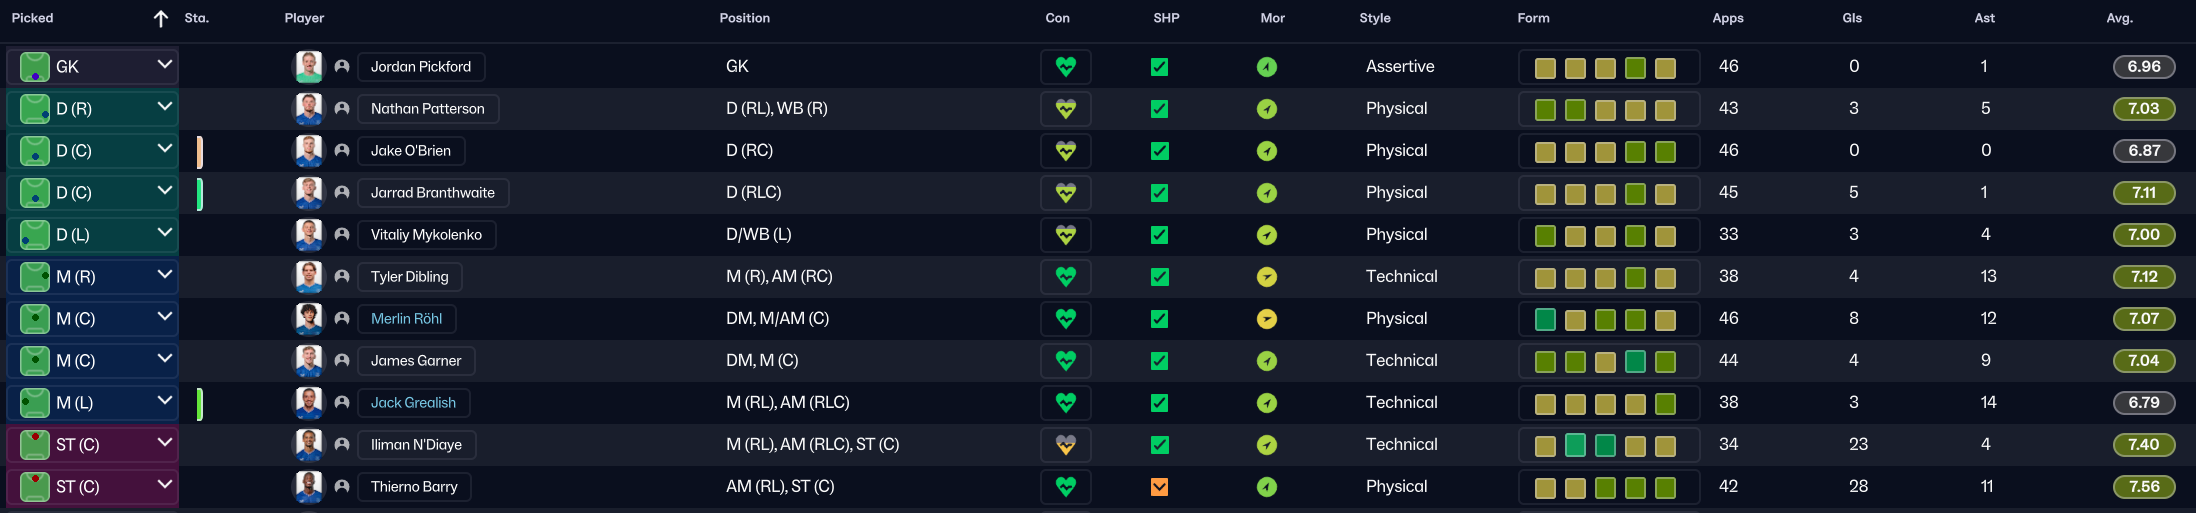Open Thierno Barry's player name button
Screen dimensions: 2196x513
pos(414,487)
